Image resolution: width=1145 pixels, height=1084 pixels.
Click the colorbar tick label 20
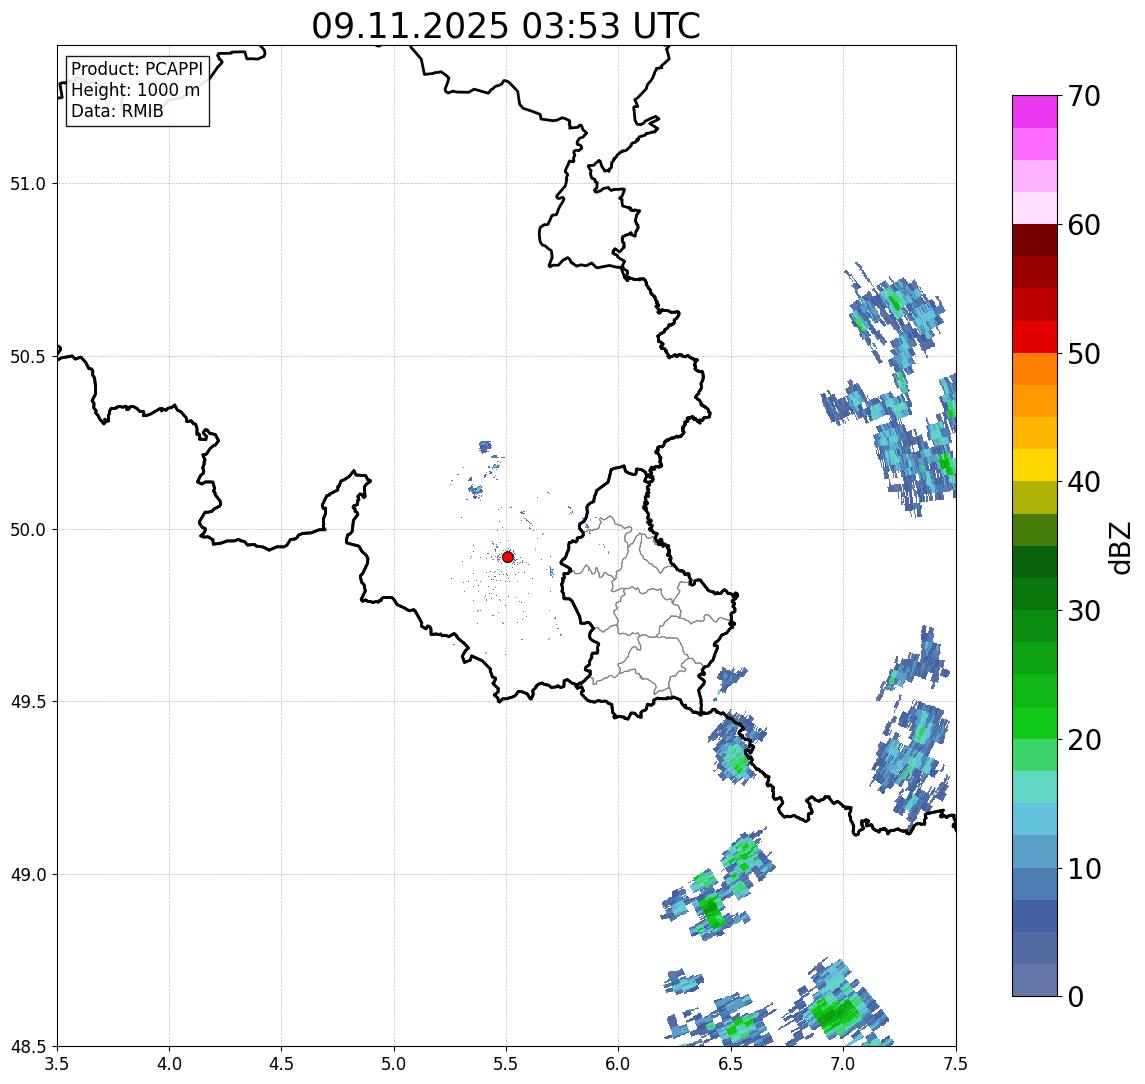coord(1084,740)
